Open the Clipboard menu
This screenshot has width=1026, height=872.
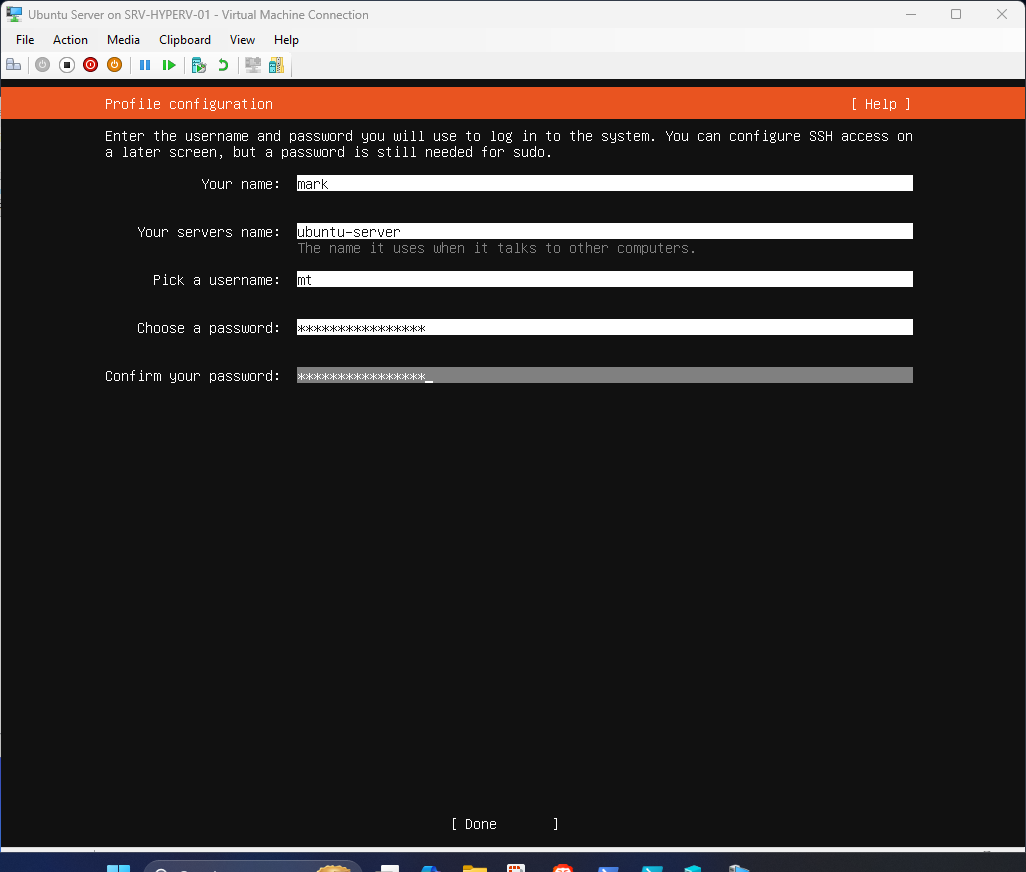pos(184,40)
